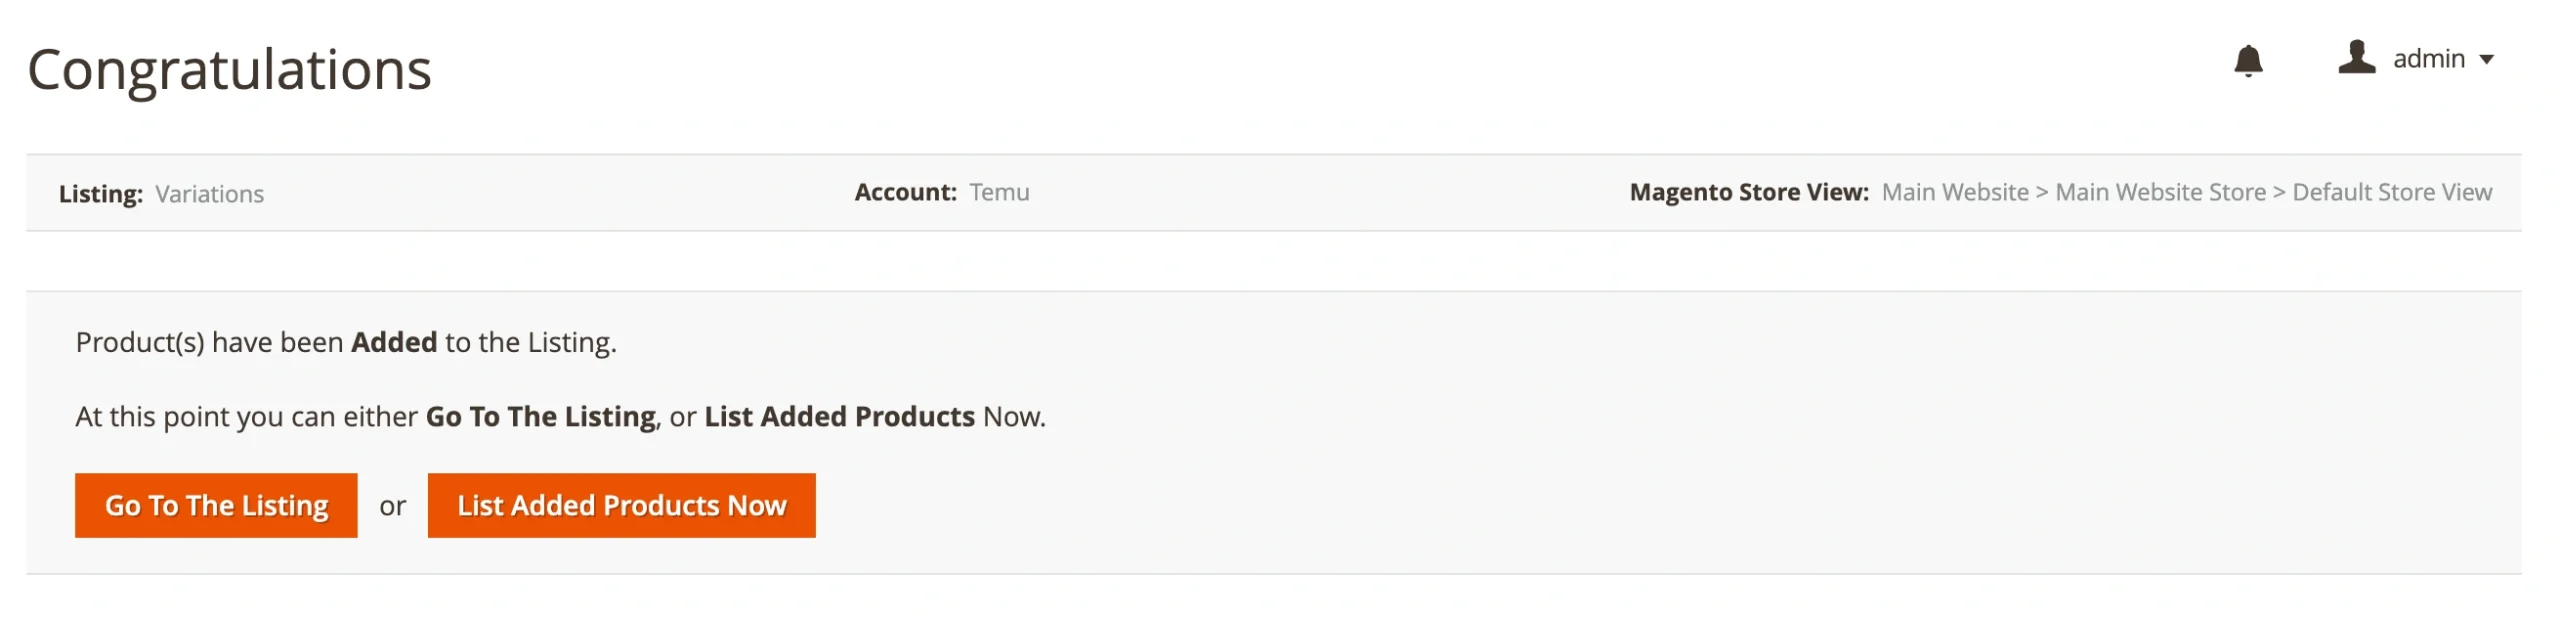Click the admin username label
The height and width of the screenshot is (618, 2560).
(x=2428, y=59)
